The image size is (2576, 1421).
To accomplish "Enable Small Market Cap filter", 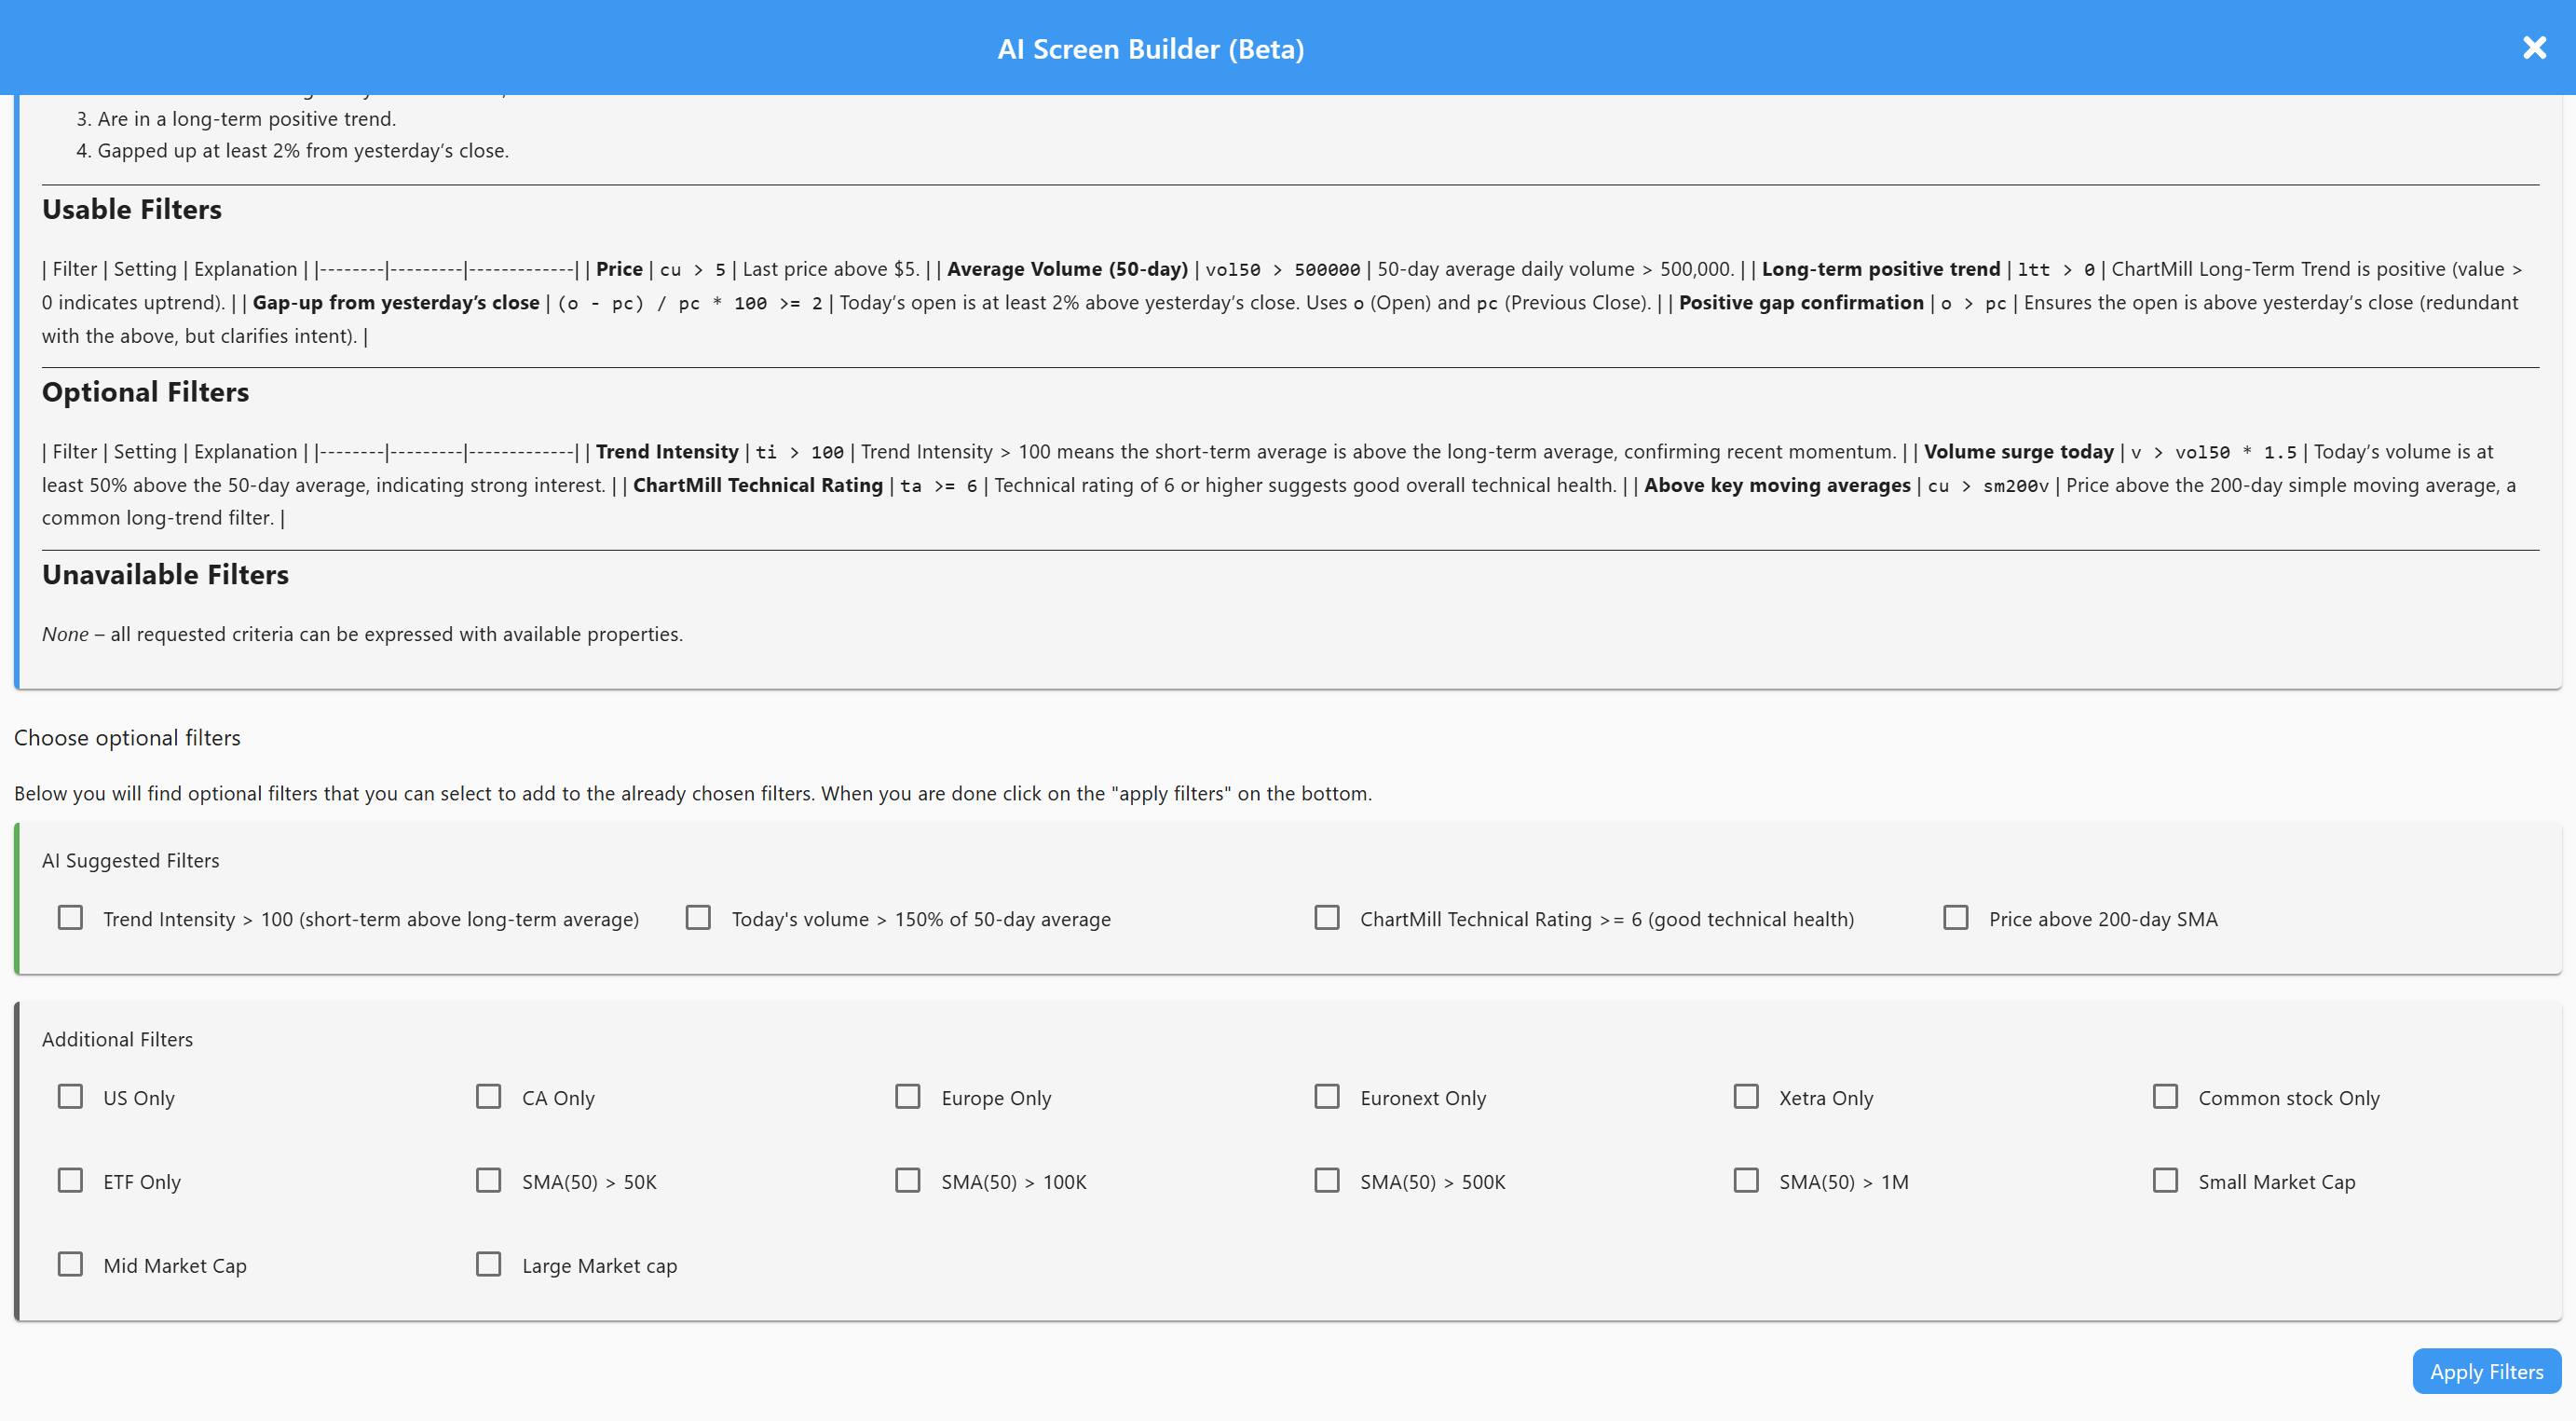I will point(2165,1180).
